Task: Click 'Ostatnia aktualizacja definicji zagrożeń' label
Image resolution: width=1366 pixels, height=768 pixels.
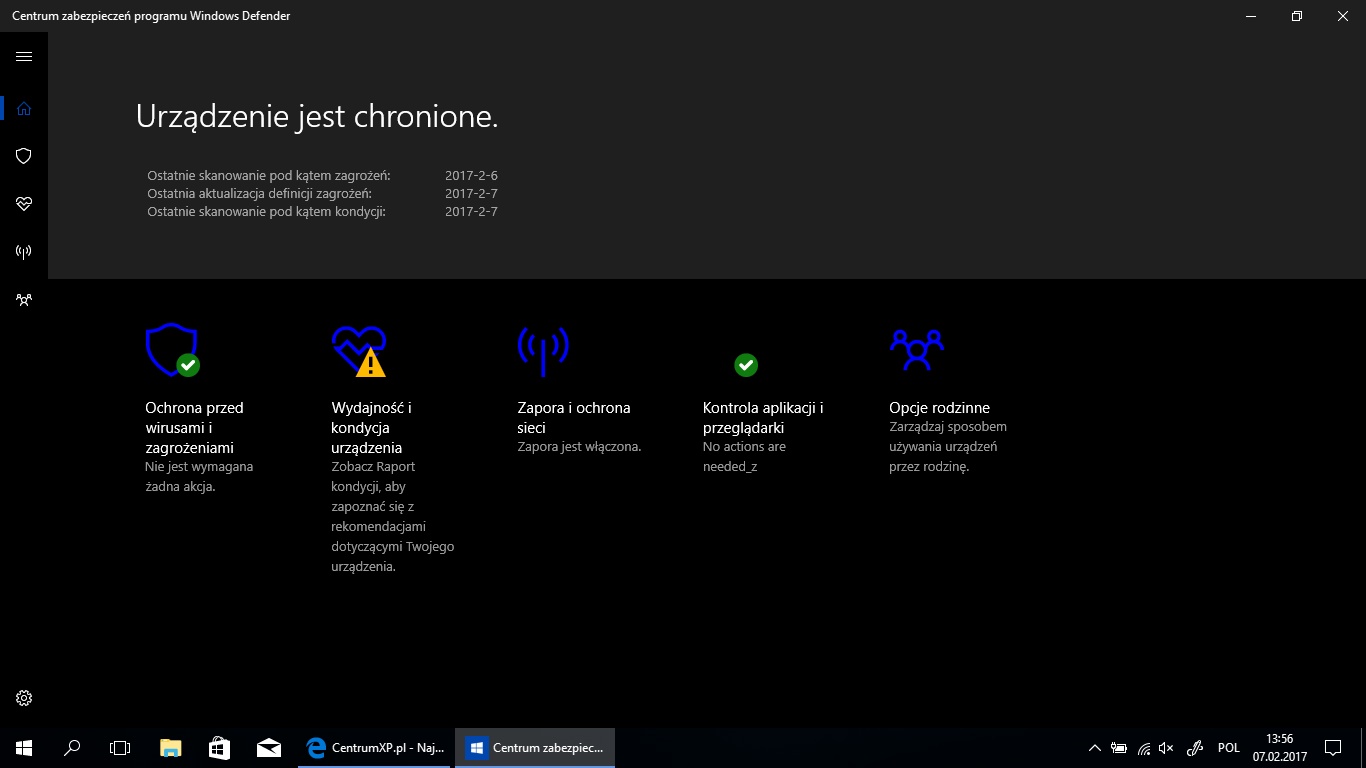Action: (x=259, y=194)
